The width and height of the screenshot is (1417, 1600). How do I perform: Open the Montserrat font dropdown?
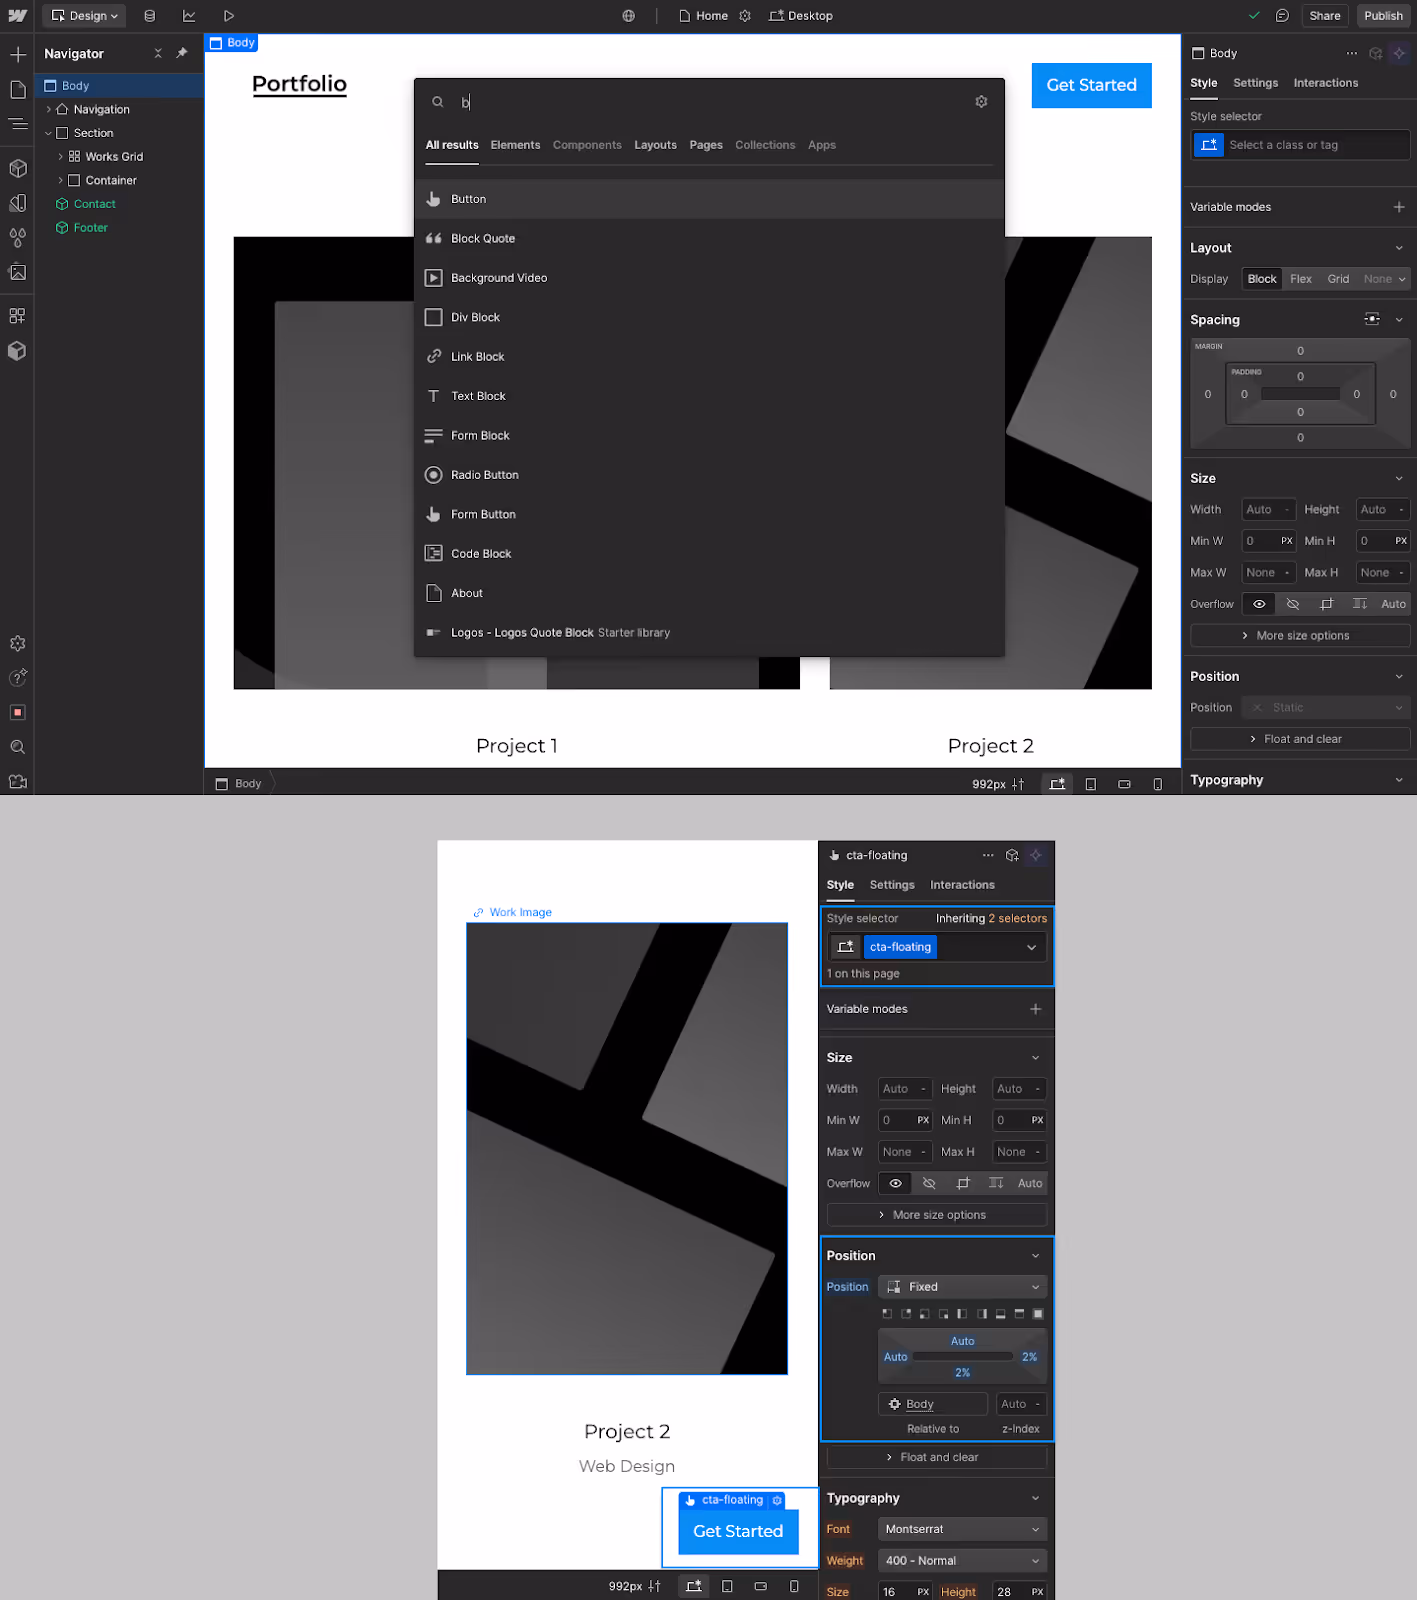click(962, 1529)
